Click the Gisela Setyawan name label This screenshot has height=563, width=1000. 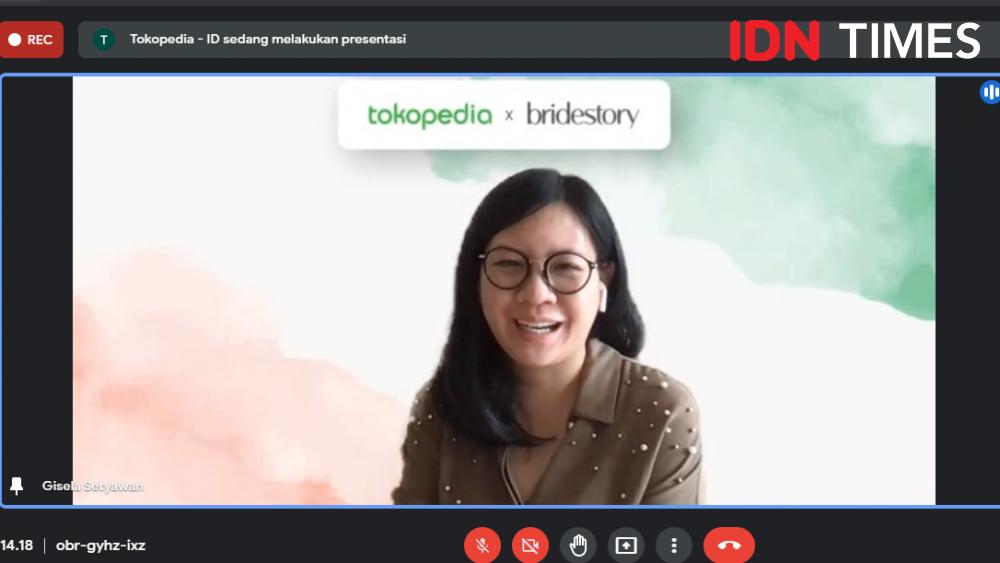click(x=92, y=486)
